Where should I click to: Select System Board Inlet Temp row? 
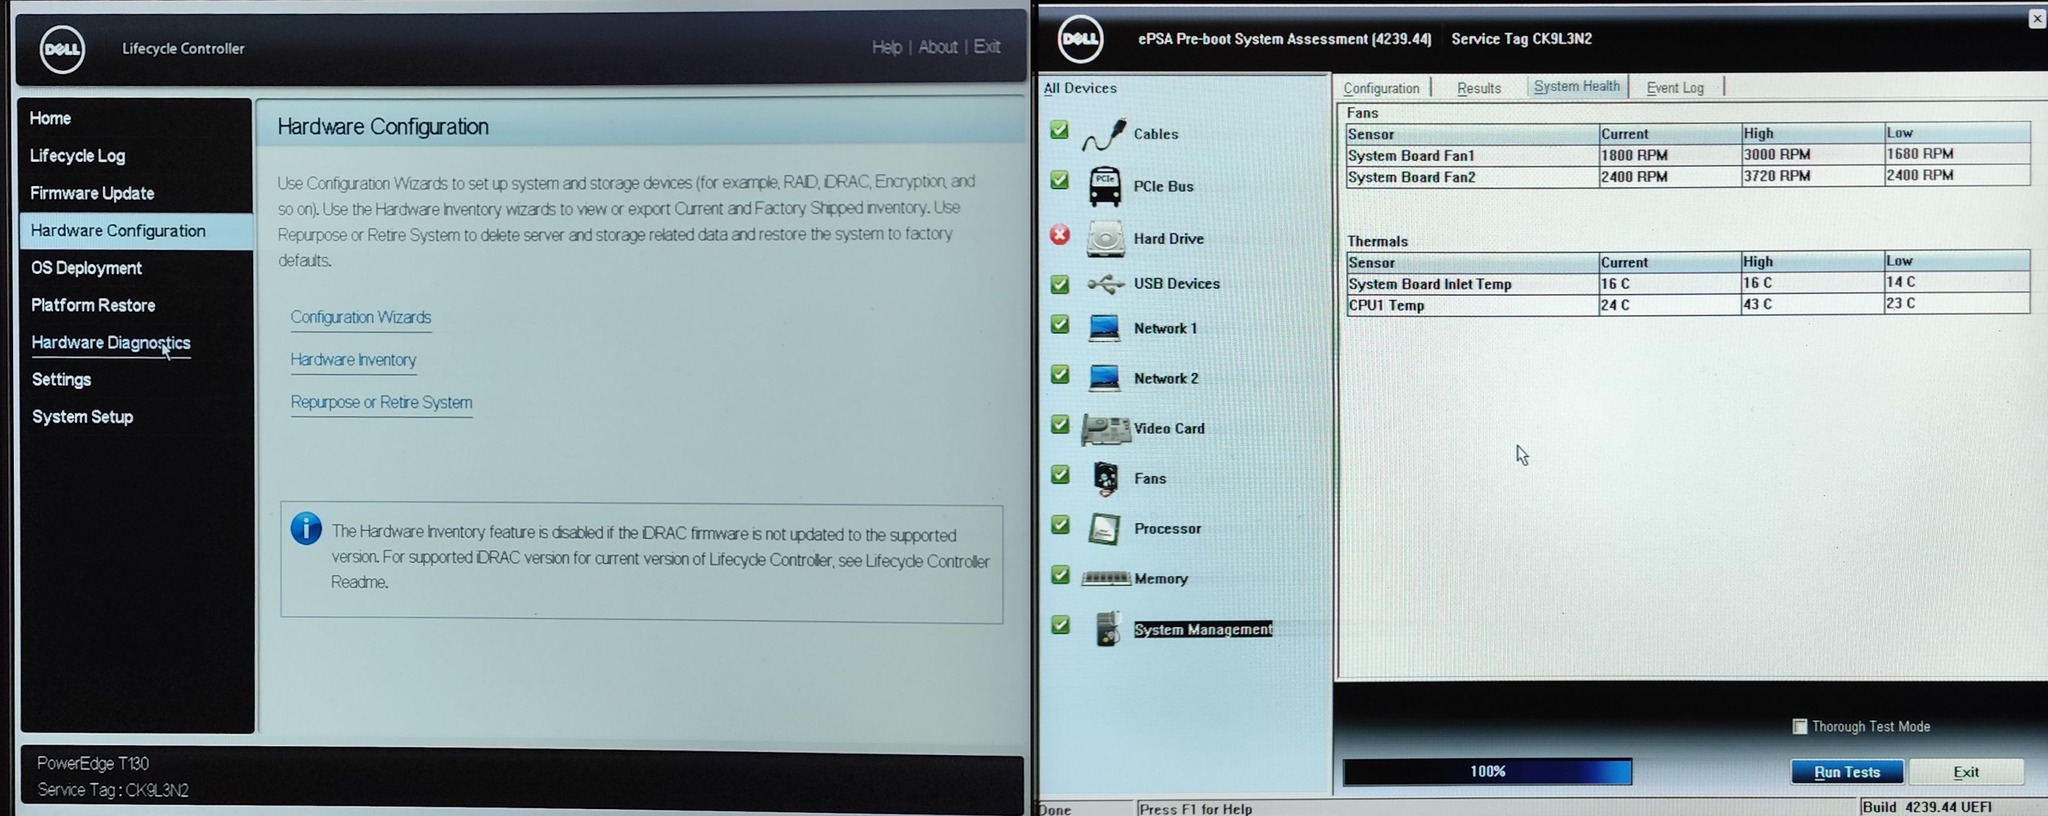1688,283
